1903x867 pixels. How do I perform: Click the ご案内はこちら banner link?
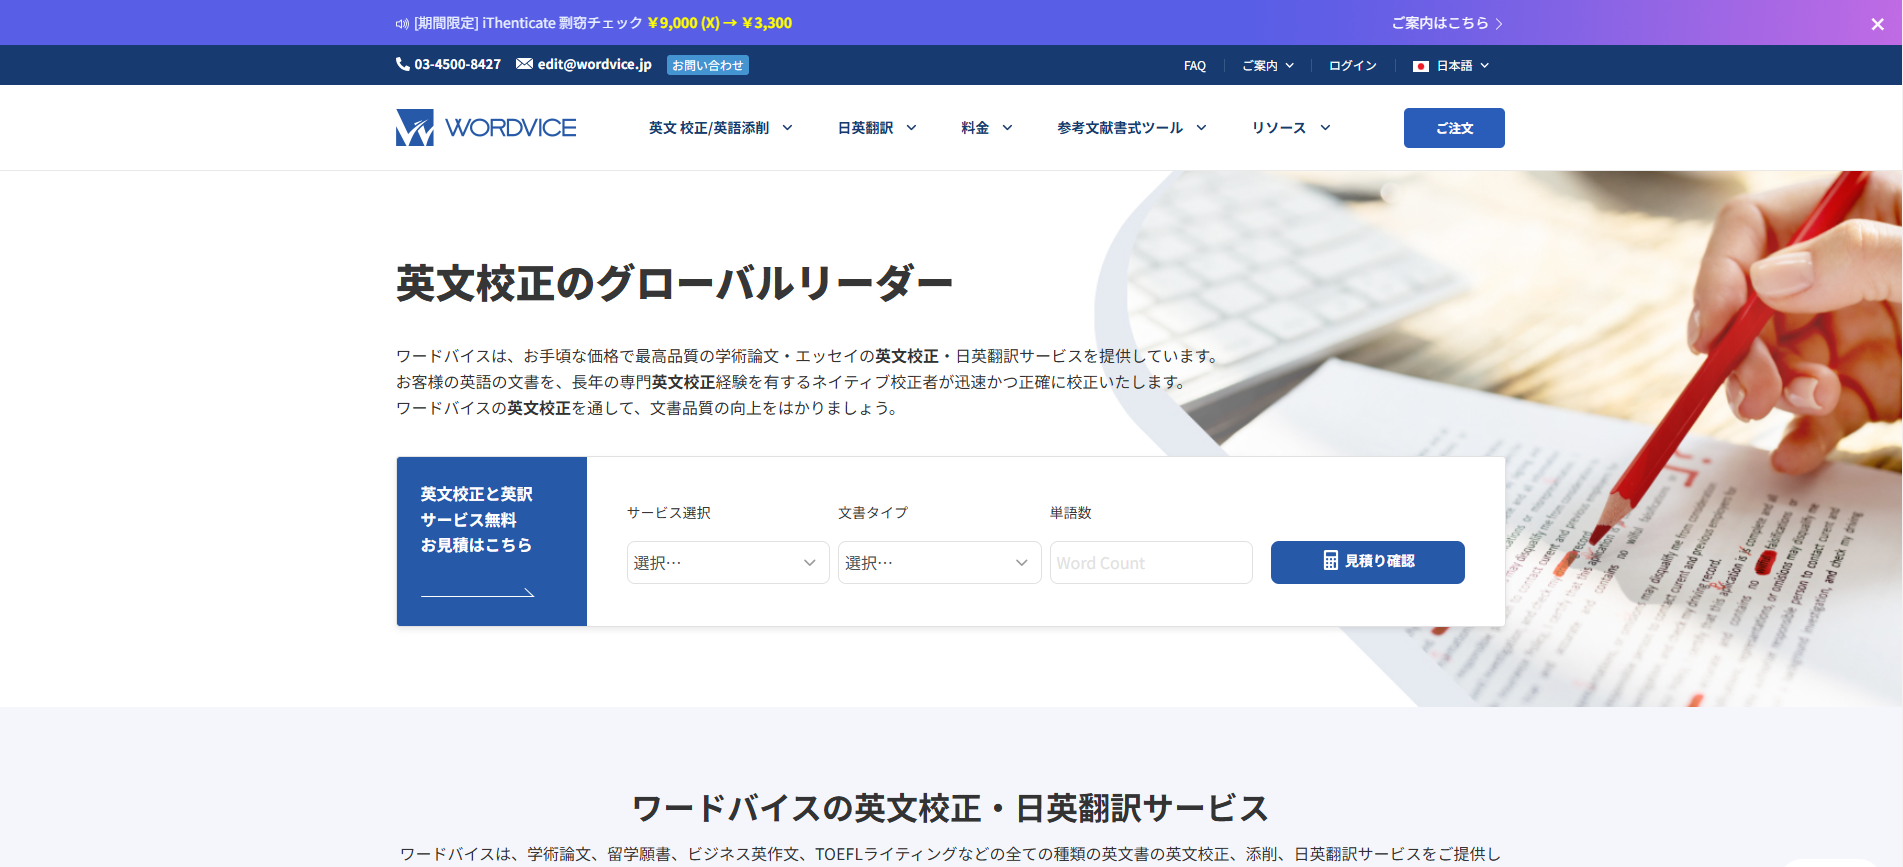click(1446, 23)
